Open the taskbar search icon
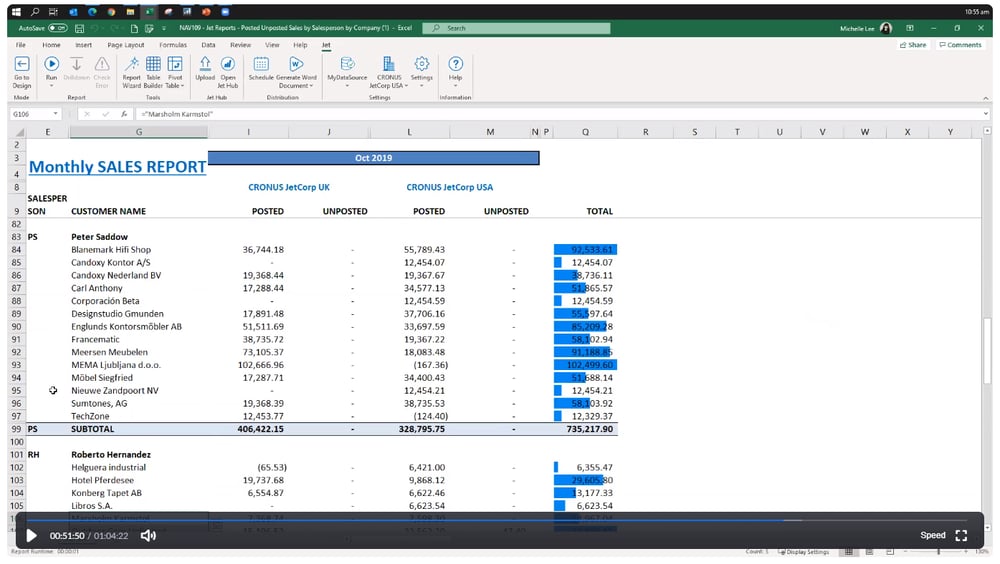The height and width of the screenshot is (564, 1000). (35, 11)
